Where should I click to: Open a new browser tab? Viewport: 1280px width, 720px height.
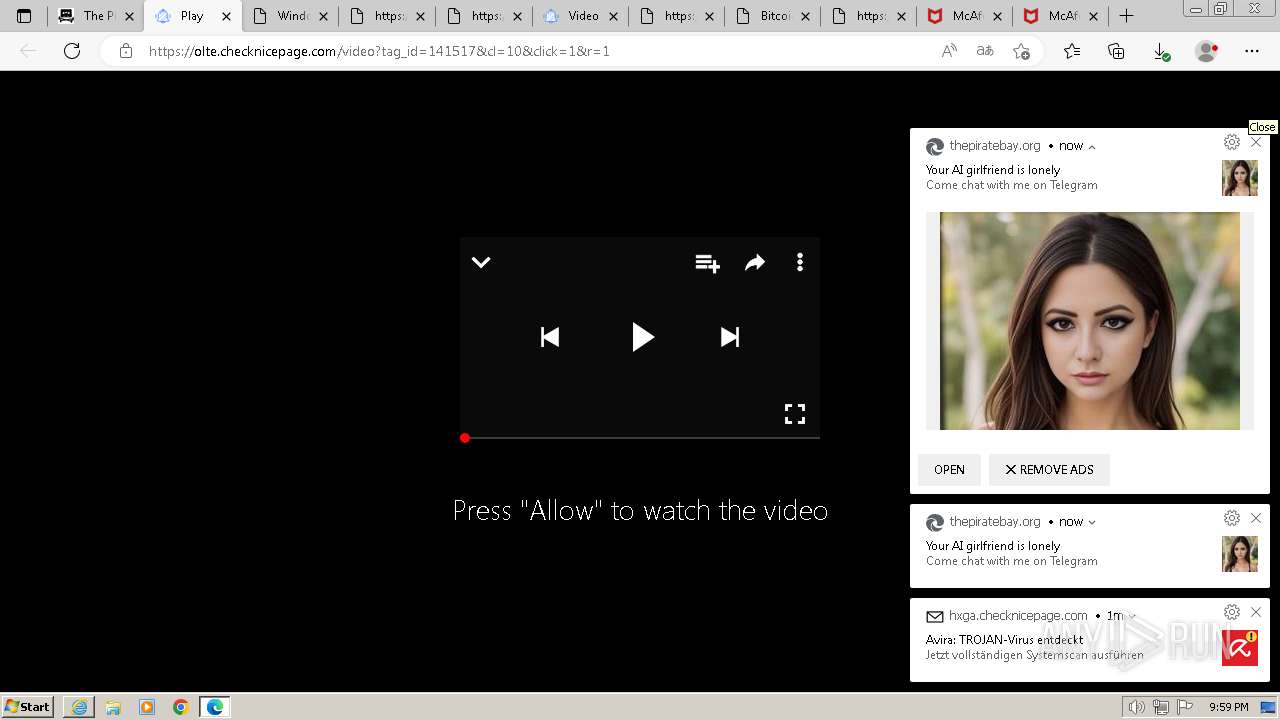[1126, 16]
